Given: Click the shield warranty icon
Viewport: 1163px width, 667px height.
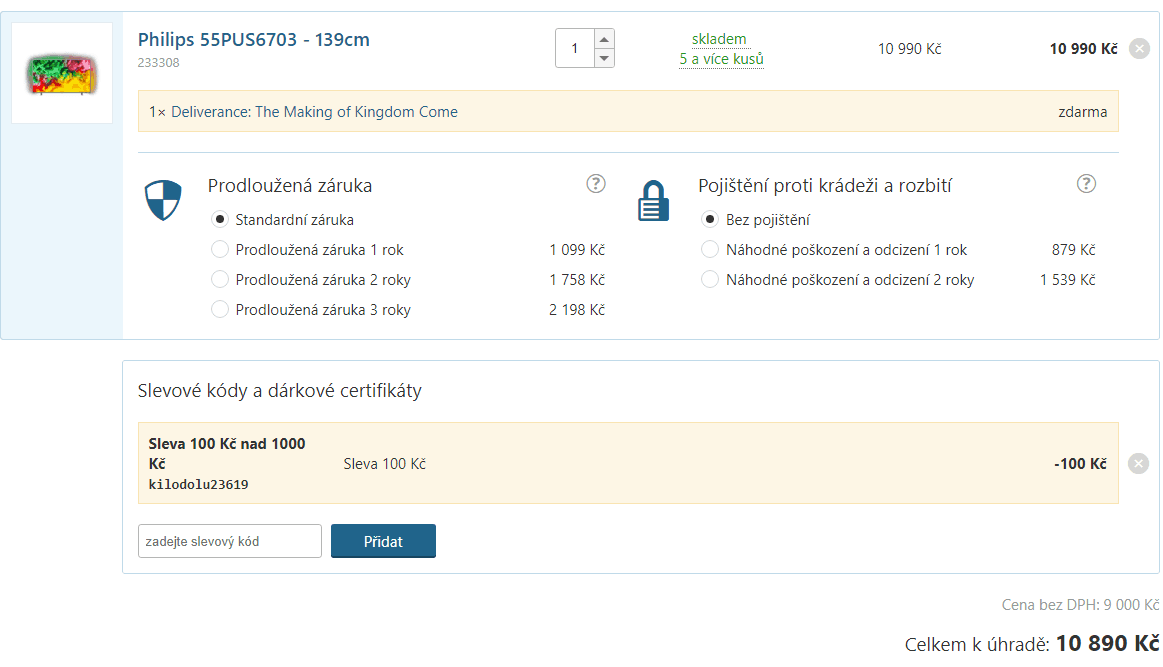Looking at the screenshot, I should 163,200.
